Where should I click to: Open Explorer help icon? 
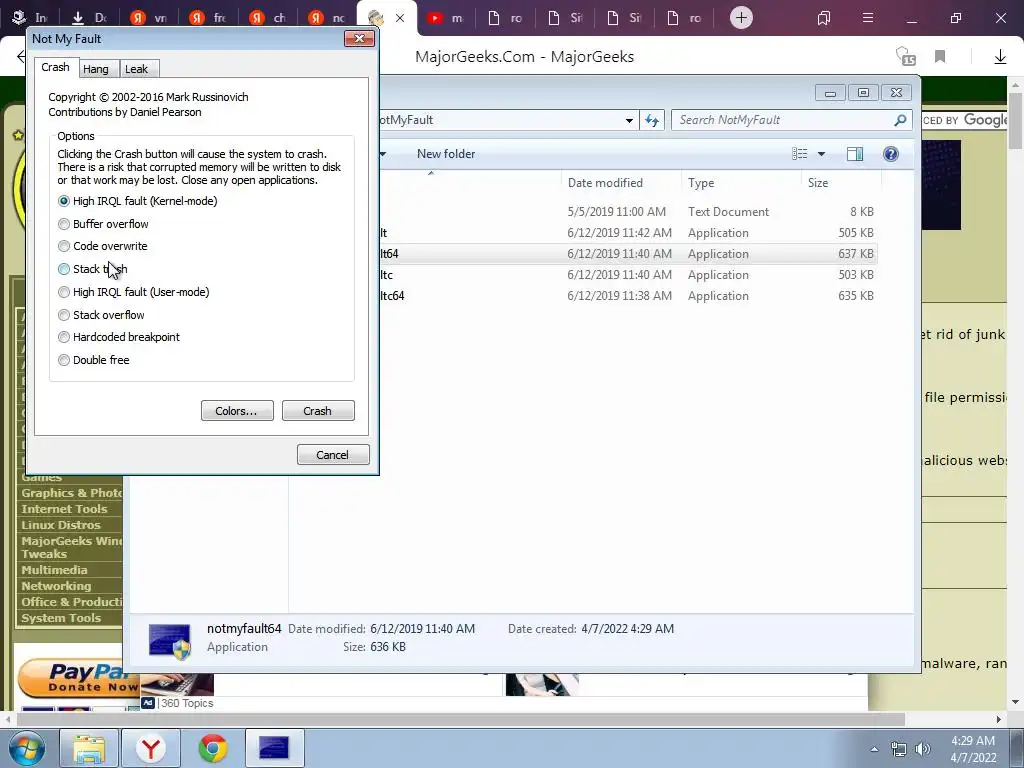point(891,154)
